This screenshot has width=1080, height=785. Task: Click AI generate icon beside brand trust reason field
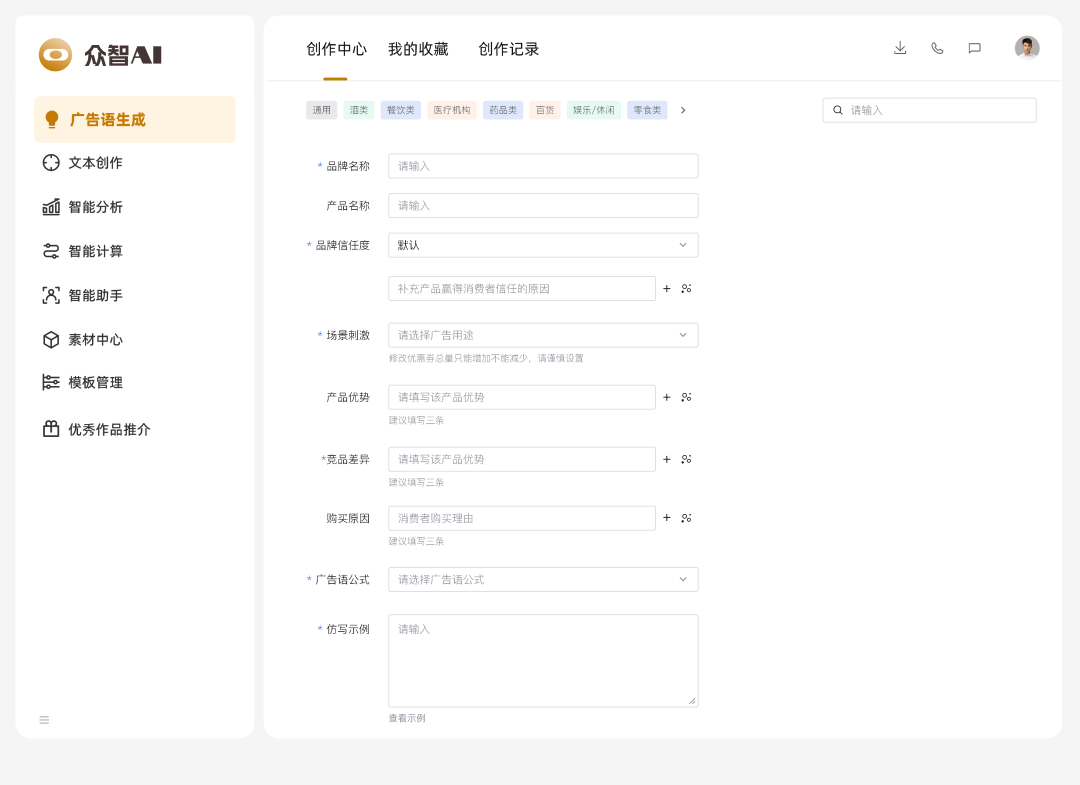pos(686,289)
